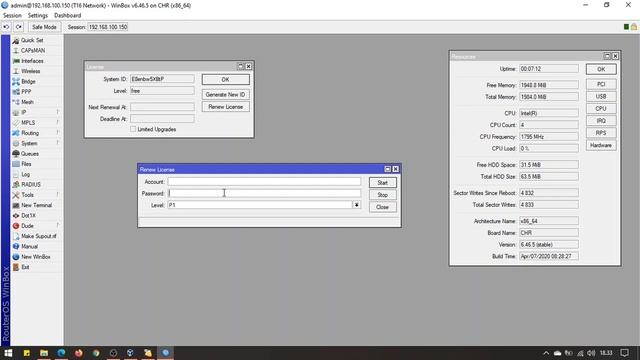640x360 pixels.
Task: Open the Mesh menu
Action: tap(27, 102)
